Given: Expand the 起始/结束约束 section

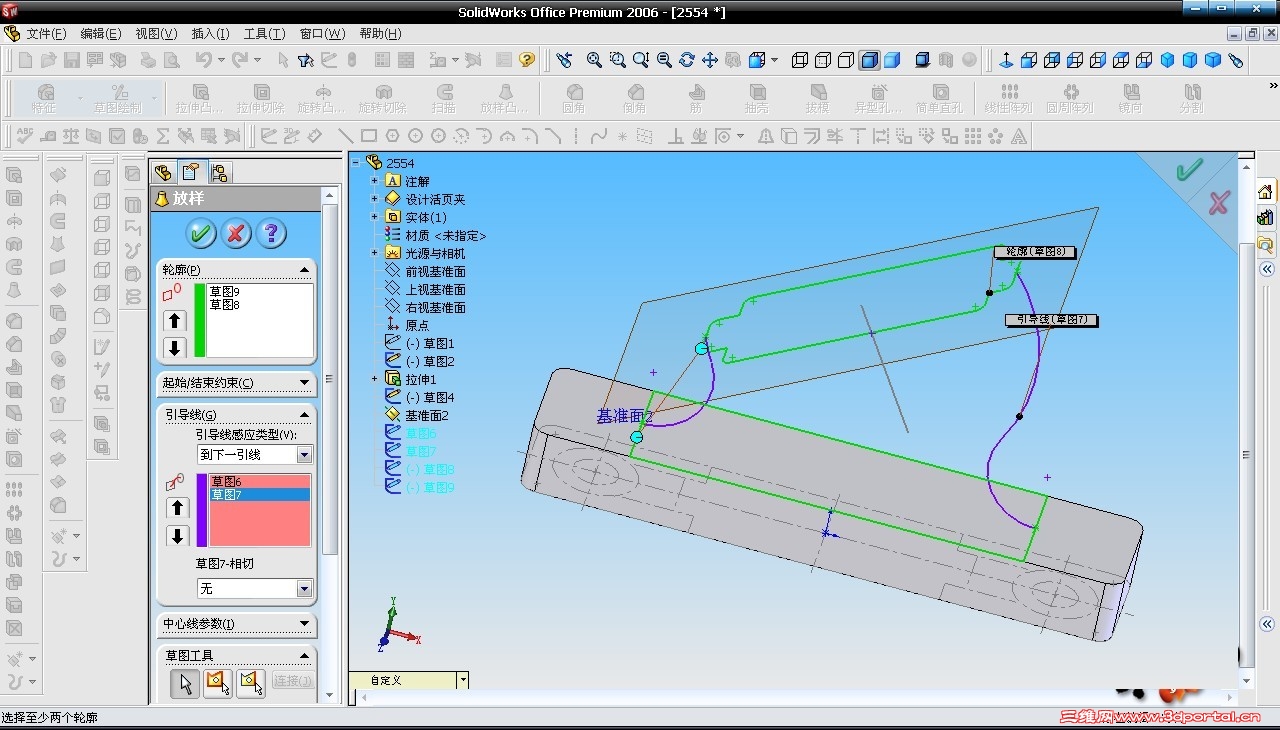Looking at the screenshot, I should (305, 383).
